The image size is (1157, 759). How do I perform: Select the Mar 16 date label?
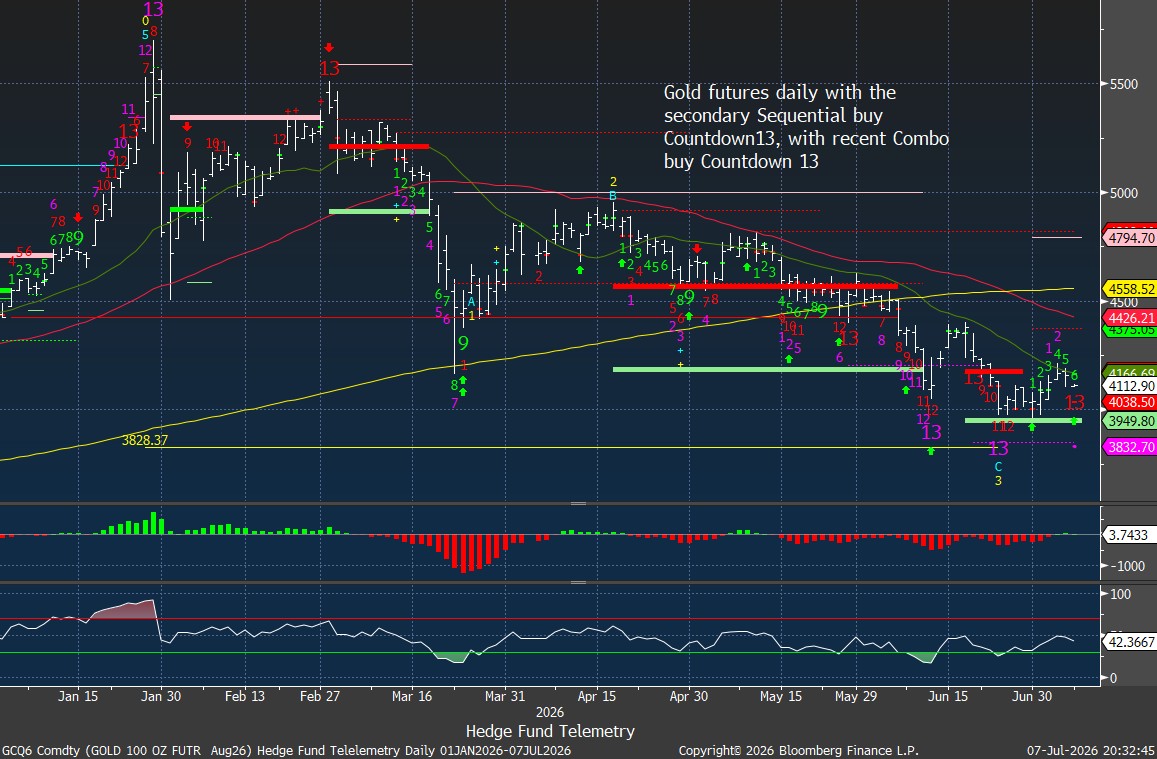point(412,696)
